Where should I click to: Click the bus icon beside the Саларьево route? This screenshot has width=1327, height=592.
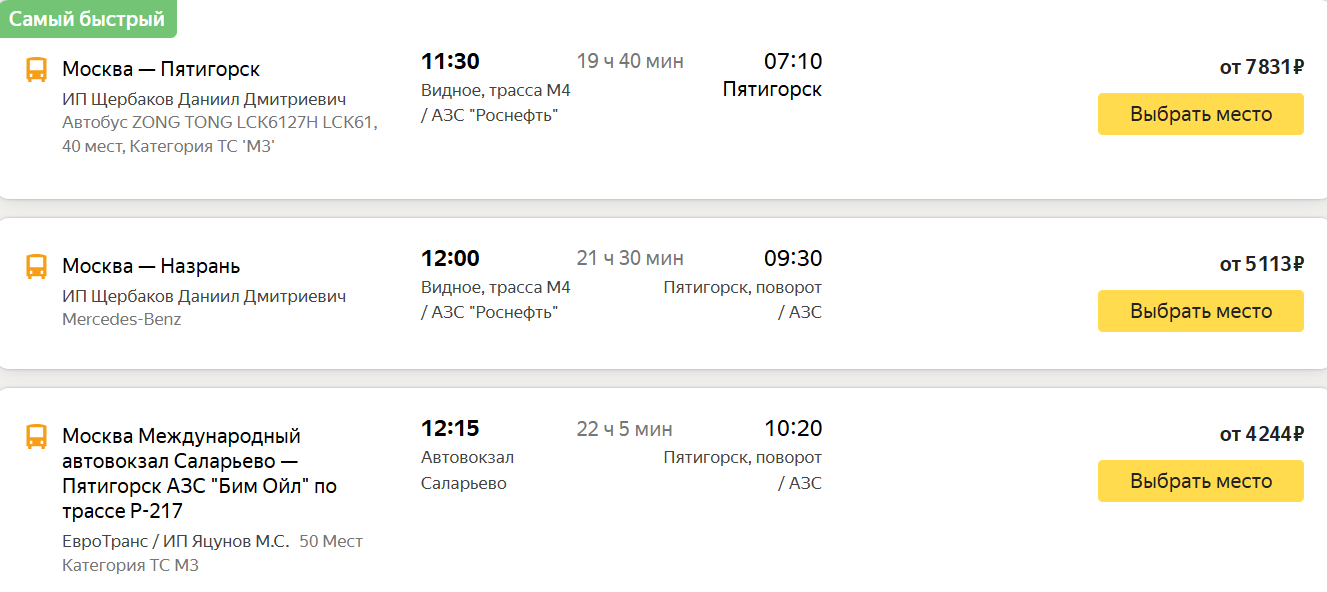click(36, 437)
